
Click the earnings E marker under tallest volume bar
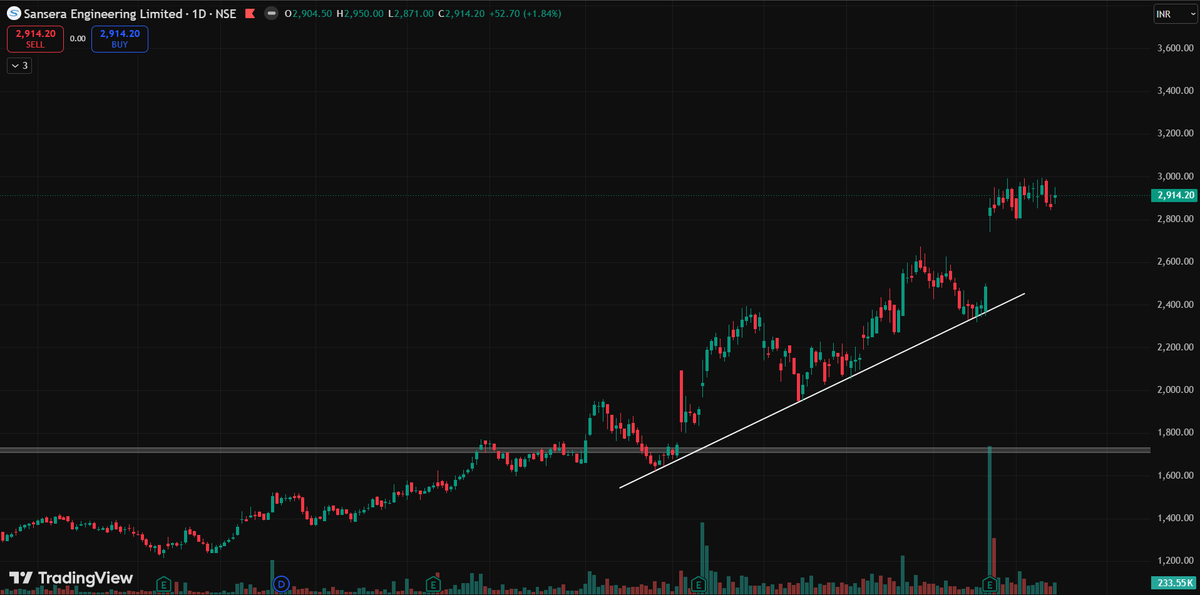coord(990,583)
